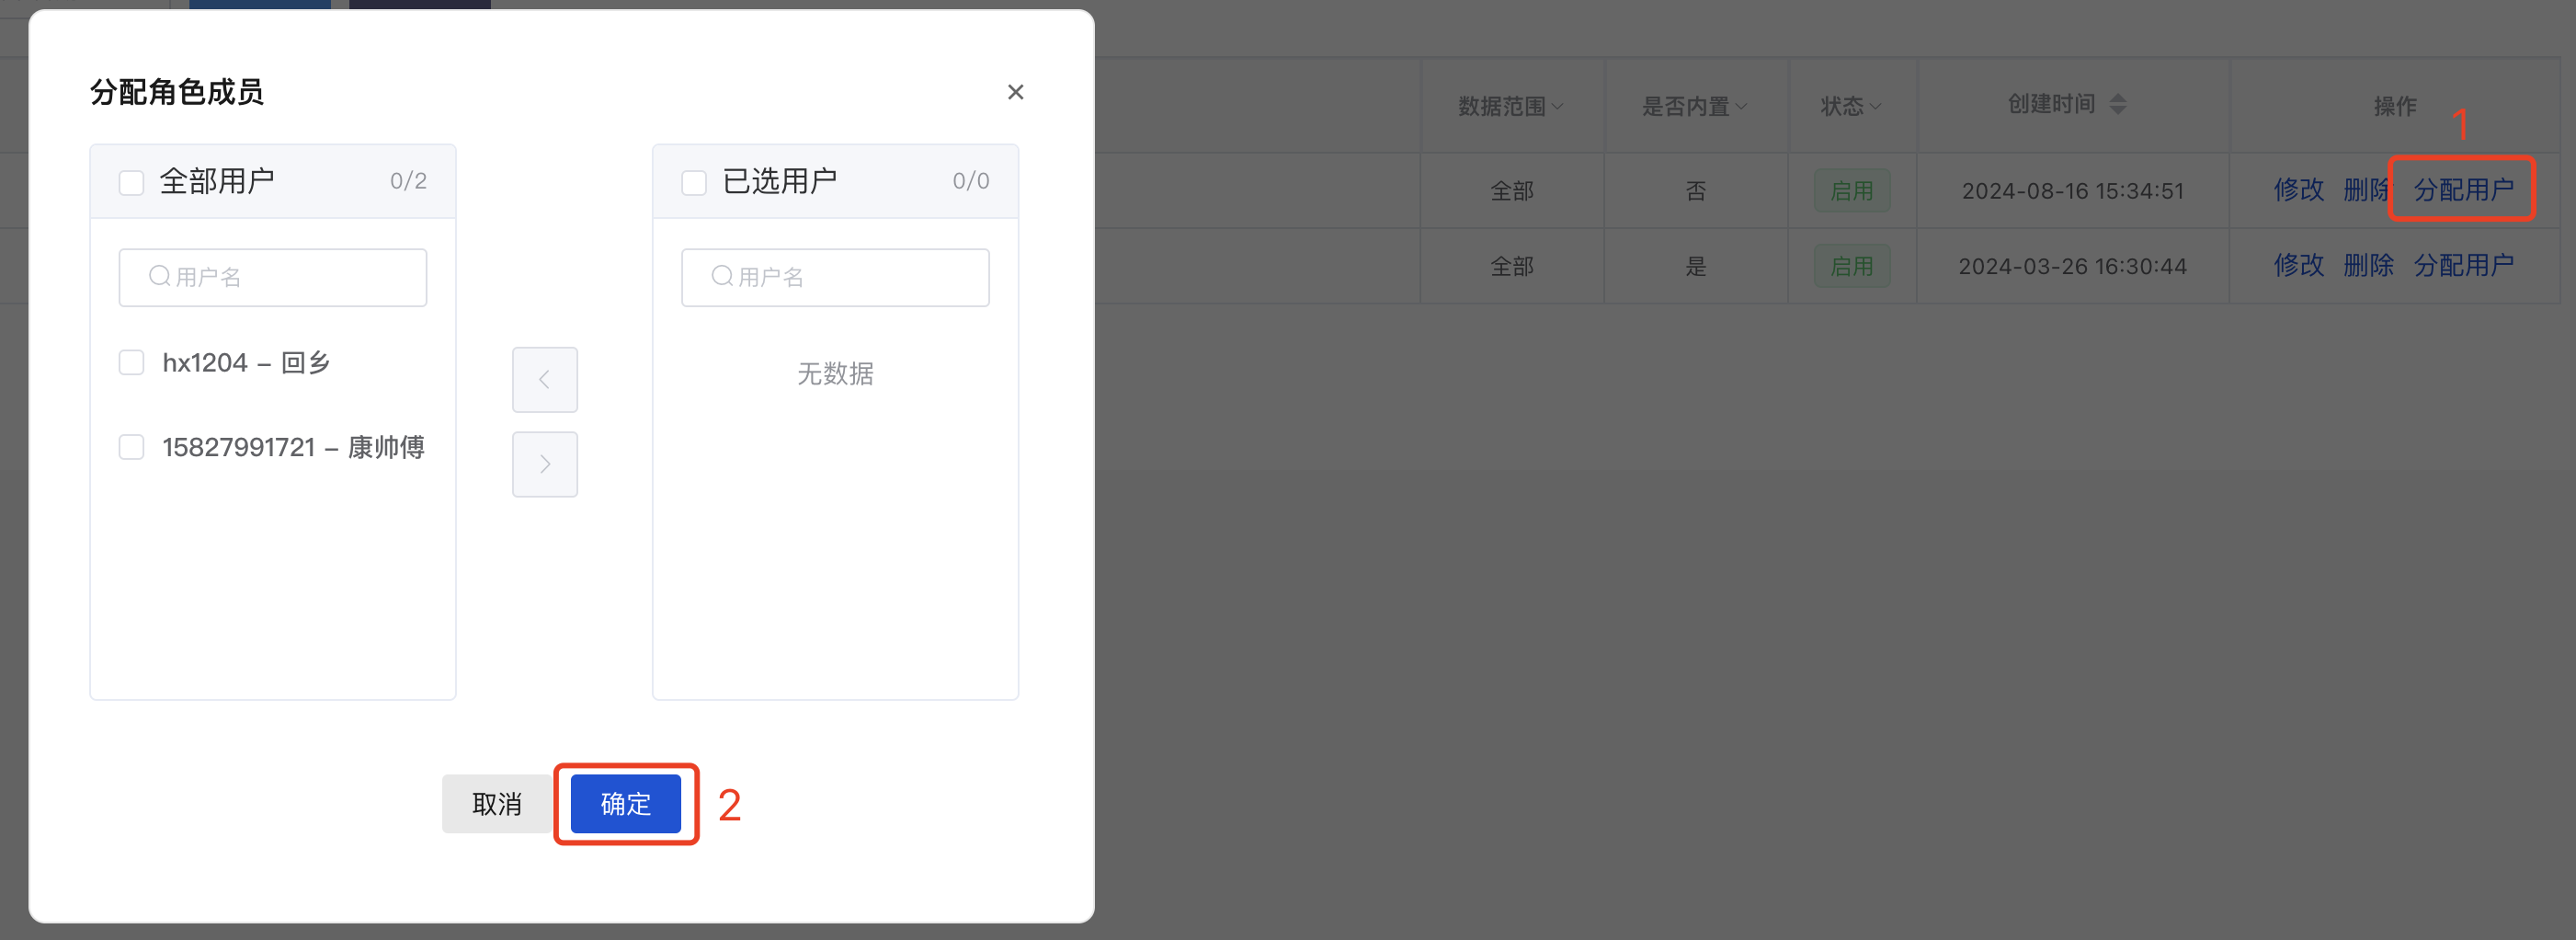This screenshot has width=2576, height=940.
Task: Open the 是否内置 column filter dropdown
Action: pos(1742,105)
